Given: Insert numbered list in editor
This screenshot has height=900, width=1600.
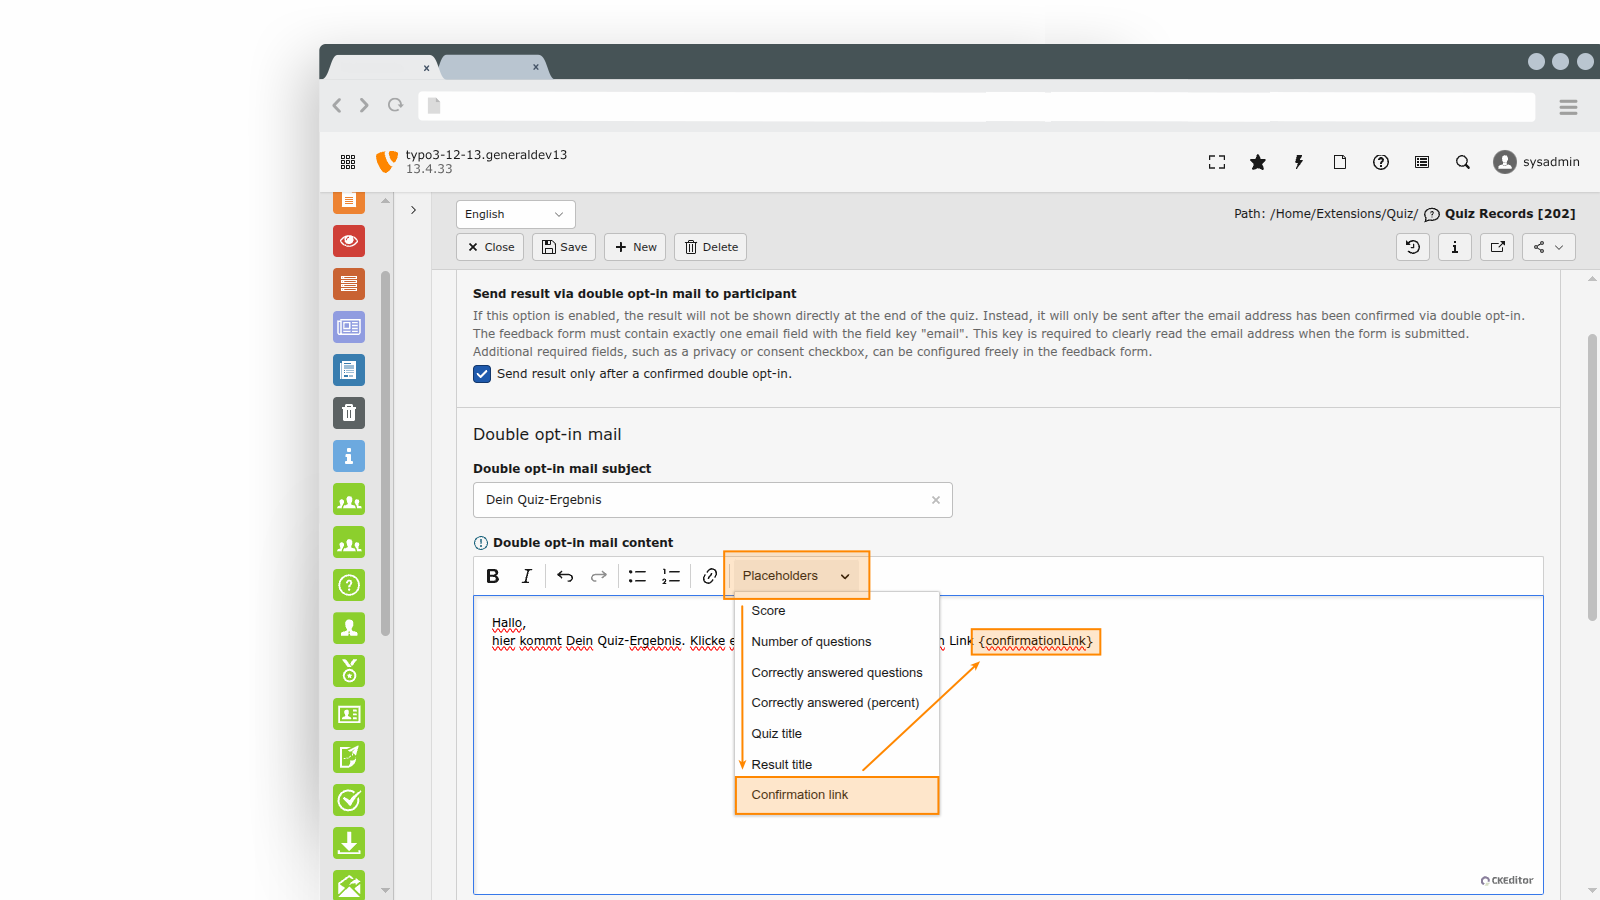Looking at the screenshot, I should (x=671, y=576).
